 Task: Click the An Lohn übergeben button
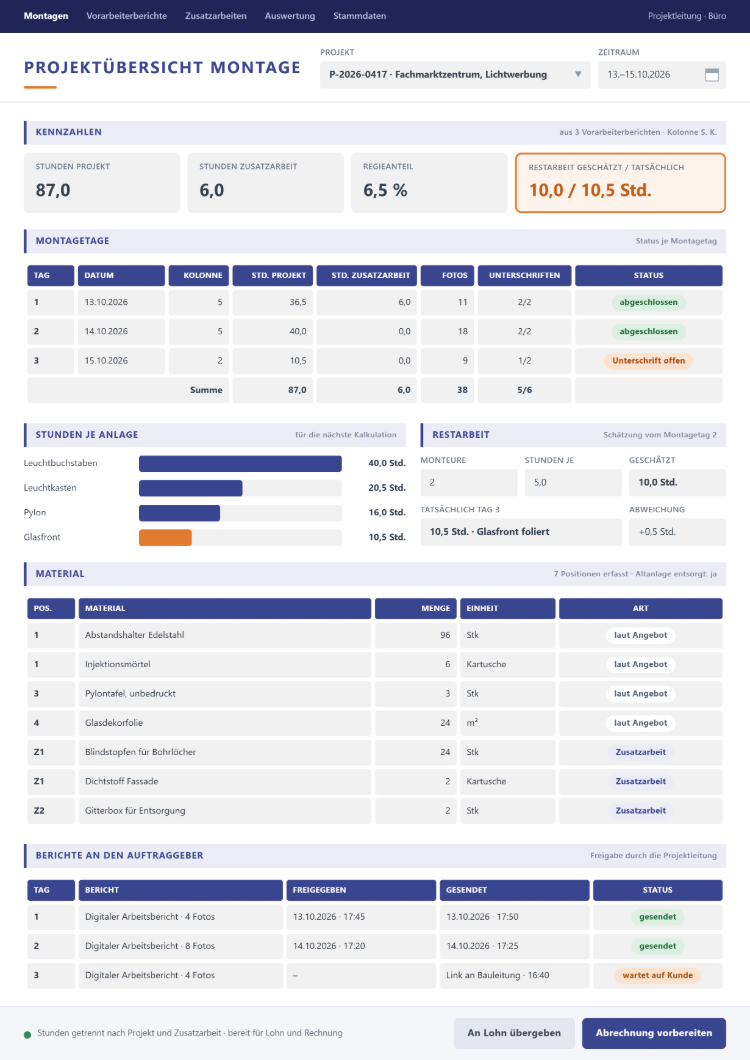[x=514, y=1033]
